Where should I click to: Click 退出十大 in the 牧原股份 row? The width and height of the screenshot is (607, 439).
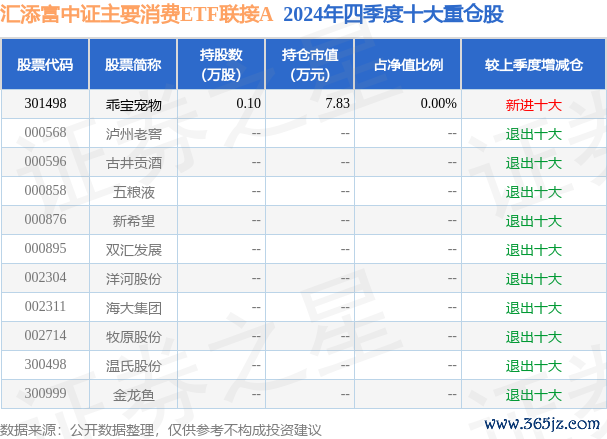click(533, 337)
